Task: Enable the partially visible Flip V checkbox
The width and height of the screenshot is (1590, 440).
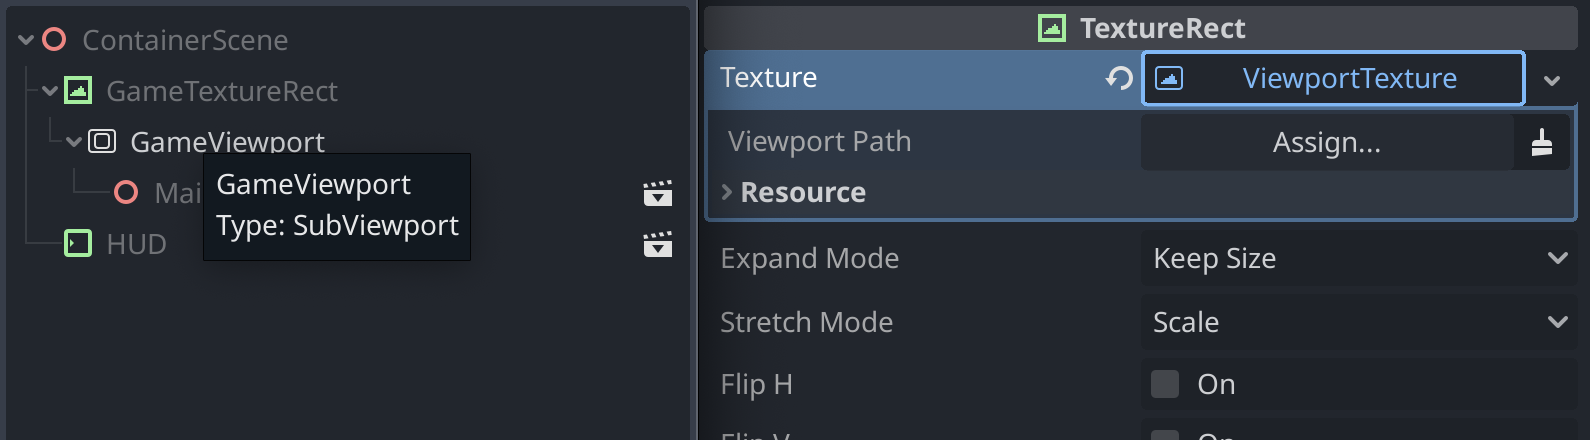Action: pyautogui.click(x=1165, y=435)
